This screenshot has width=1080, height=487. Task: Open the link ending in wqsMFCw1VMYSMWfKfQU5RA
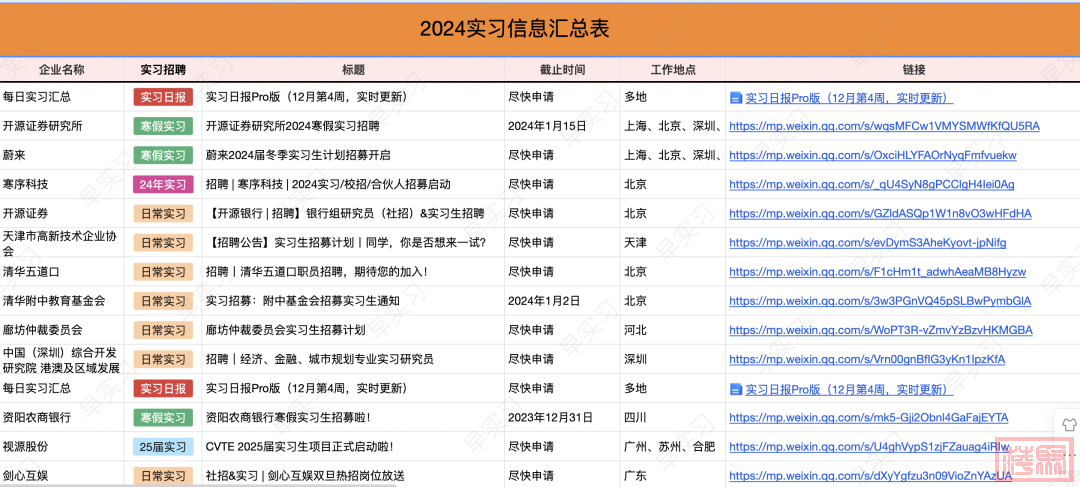coord(884,127)
